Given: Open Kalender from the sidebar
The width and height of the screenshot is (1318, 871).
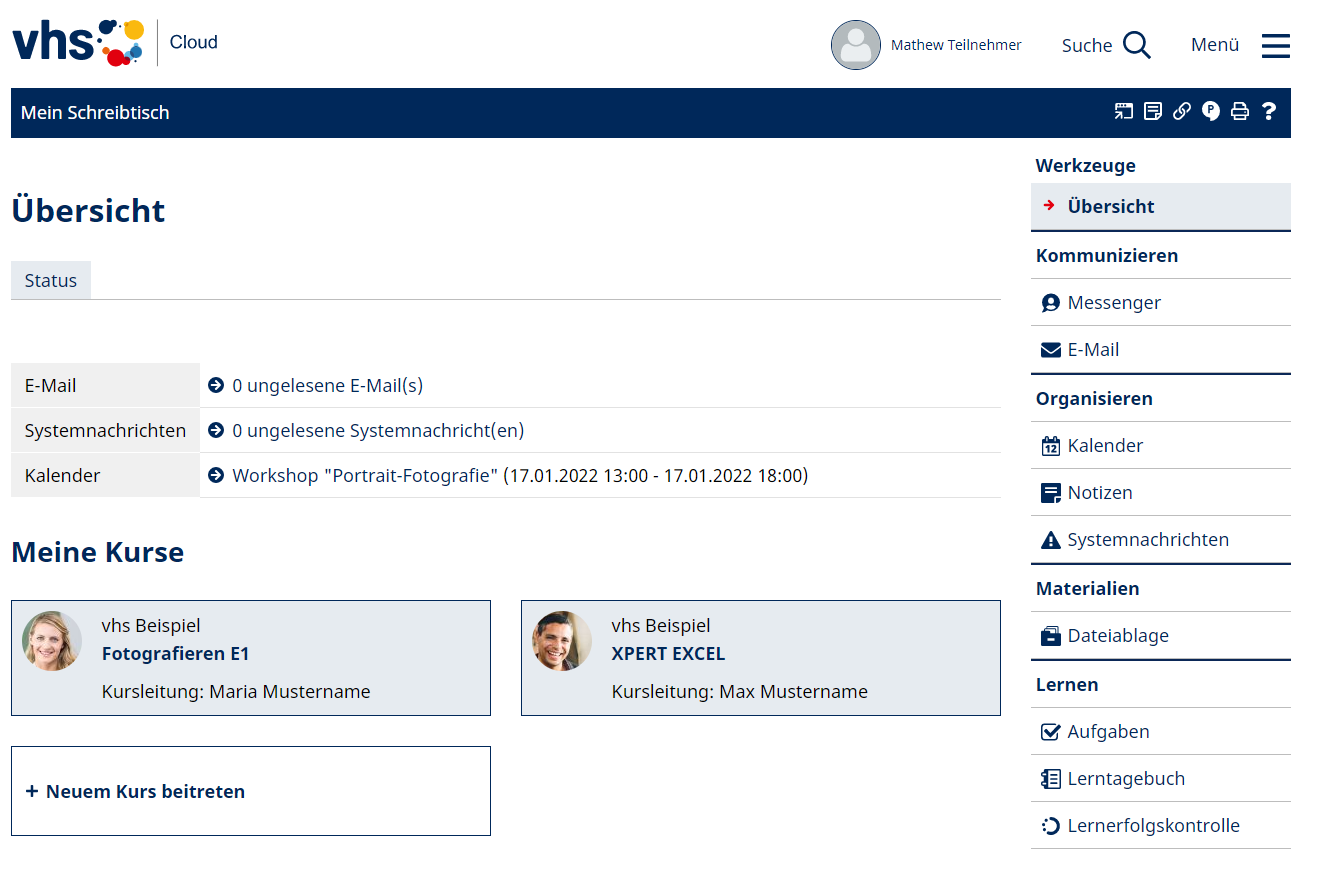Looking at the screenshot, I should [x=1104, y=445].
